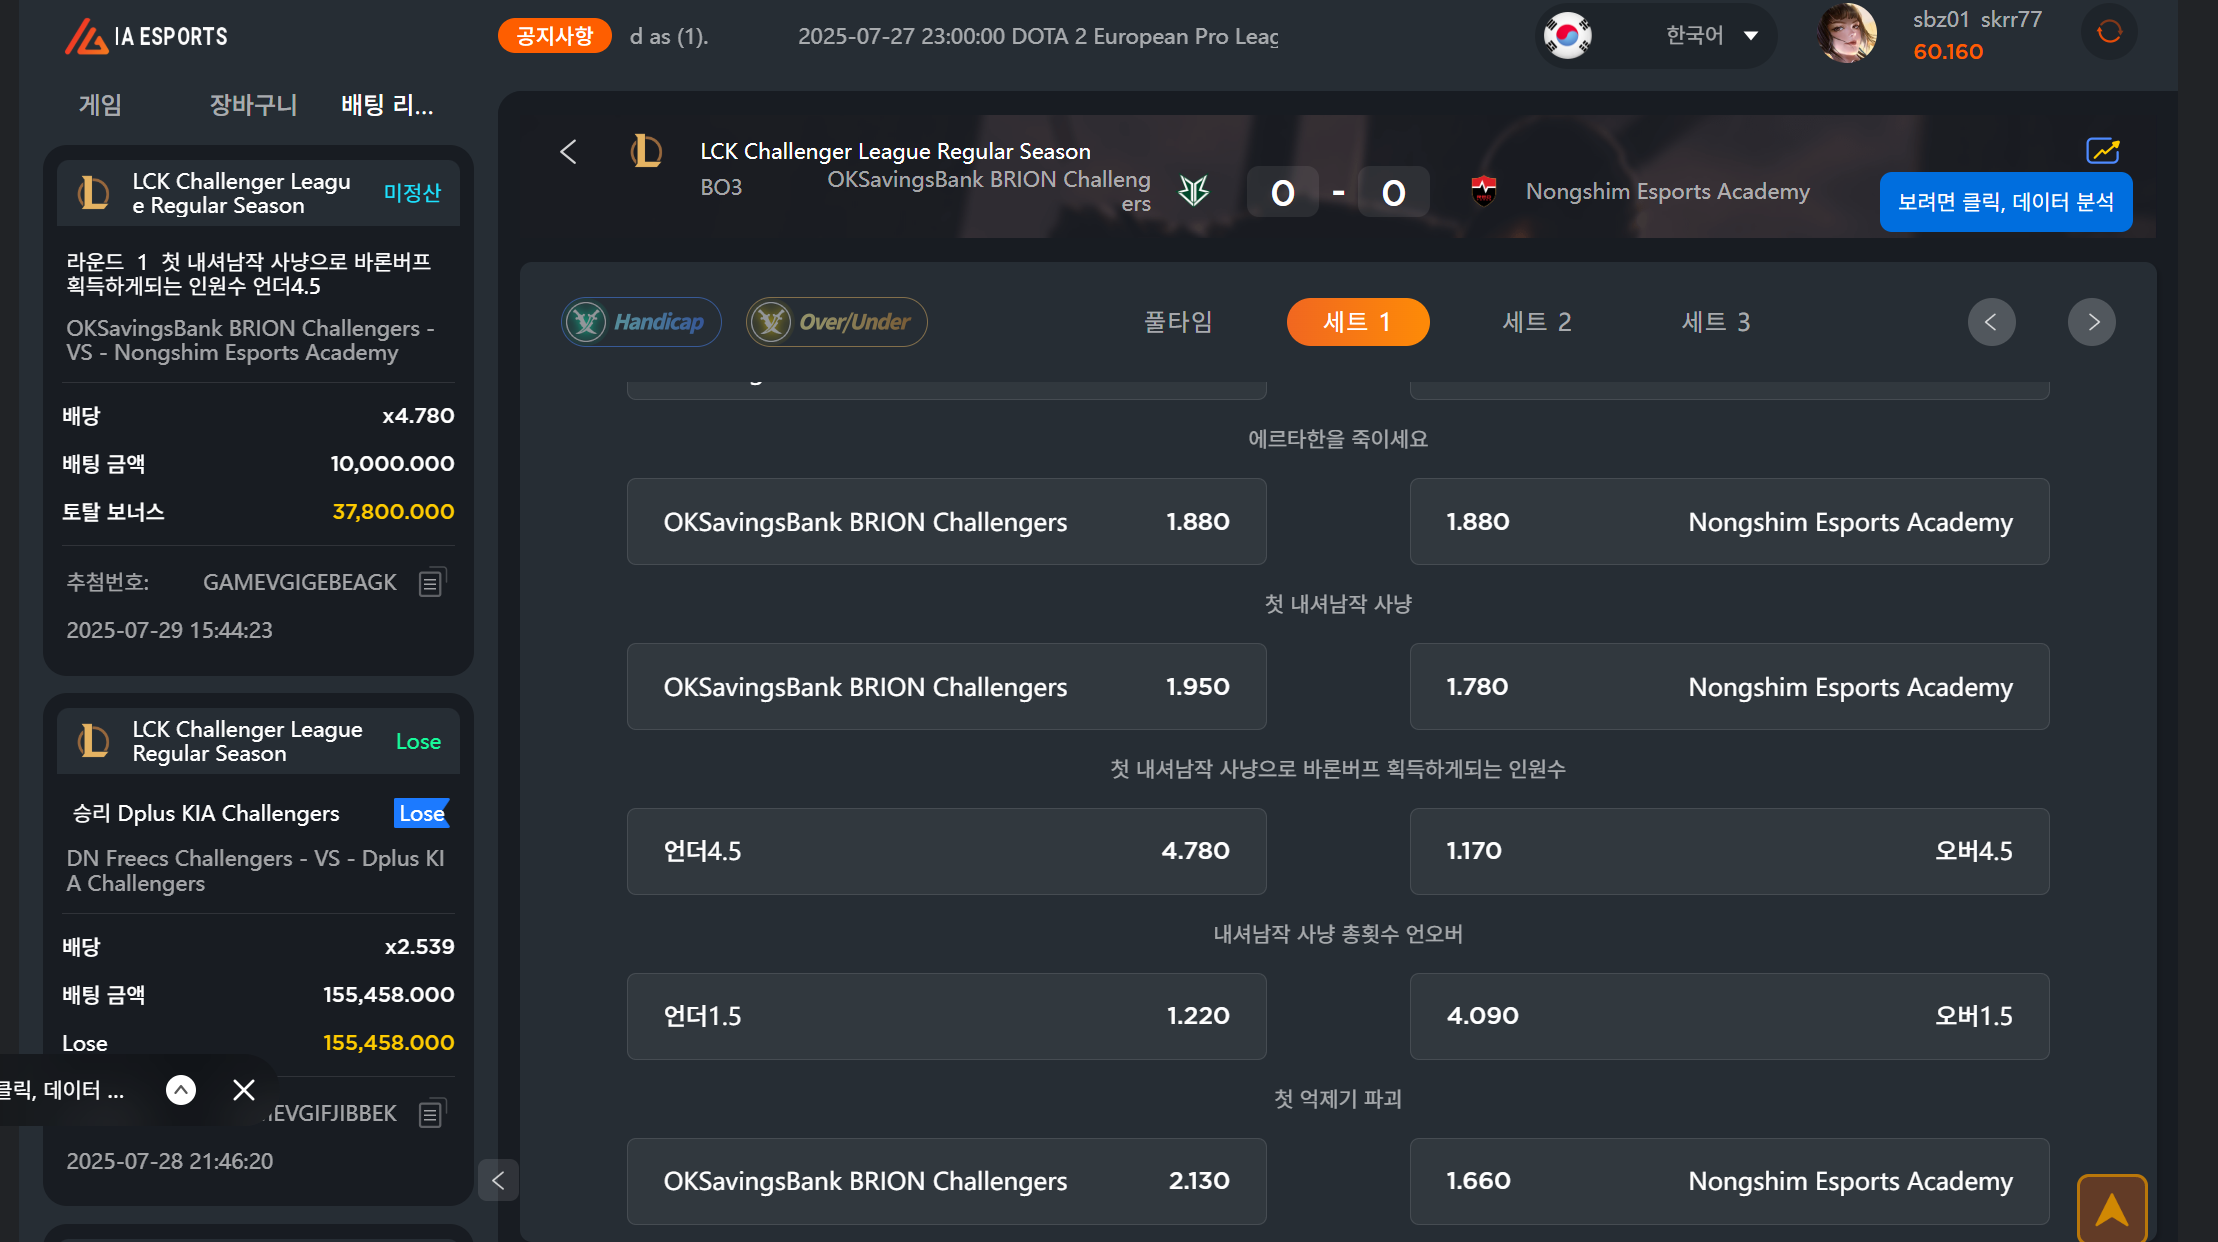Toggle the Handicap filter
This screenshot has height=1242, width=2218.
[641, 322]
